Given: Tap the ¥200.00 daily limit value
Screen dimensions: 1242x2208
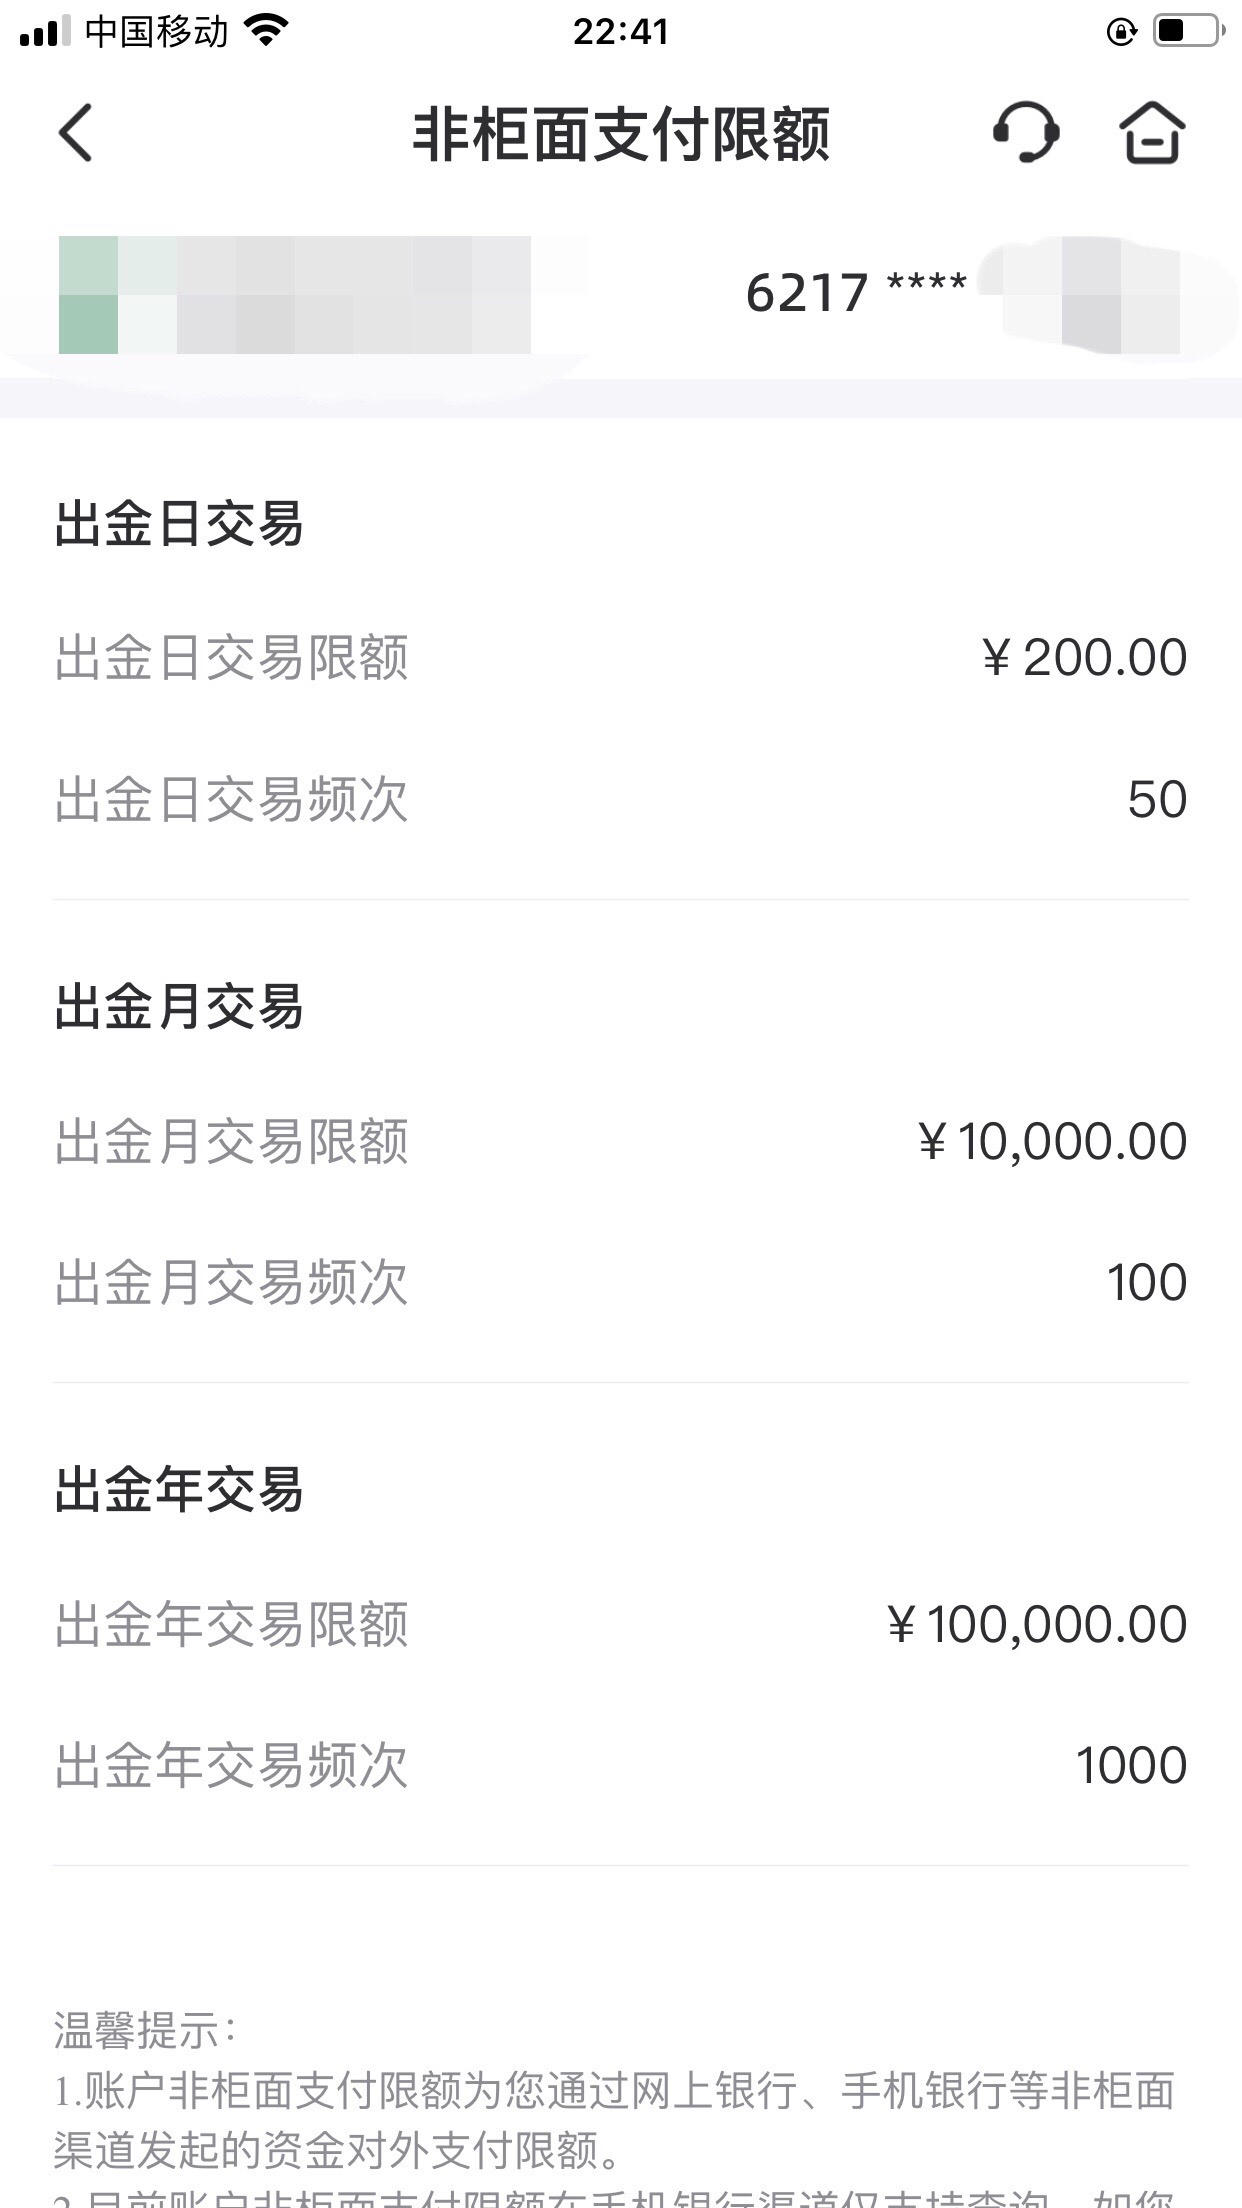Looking at the screenshot, I should (1084, 658).
